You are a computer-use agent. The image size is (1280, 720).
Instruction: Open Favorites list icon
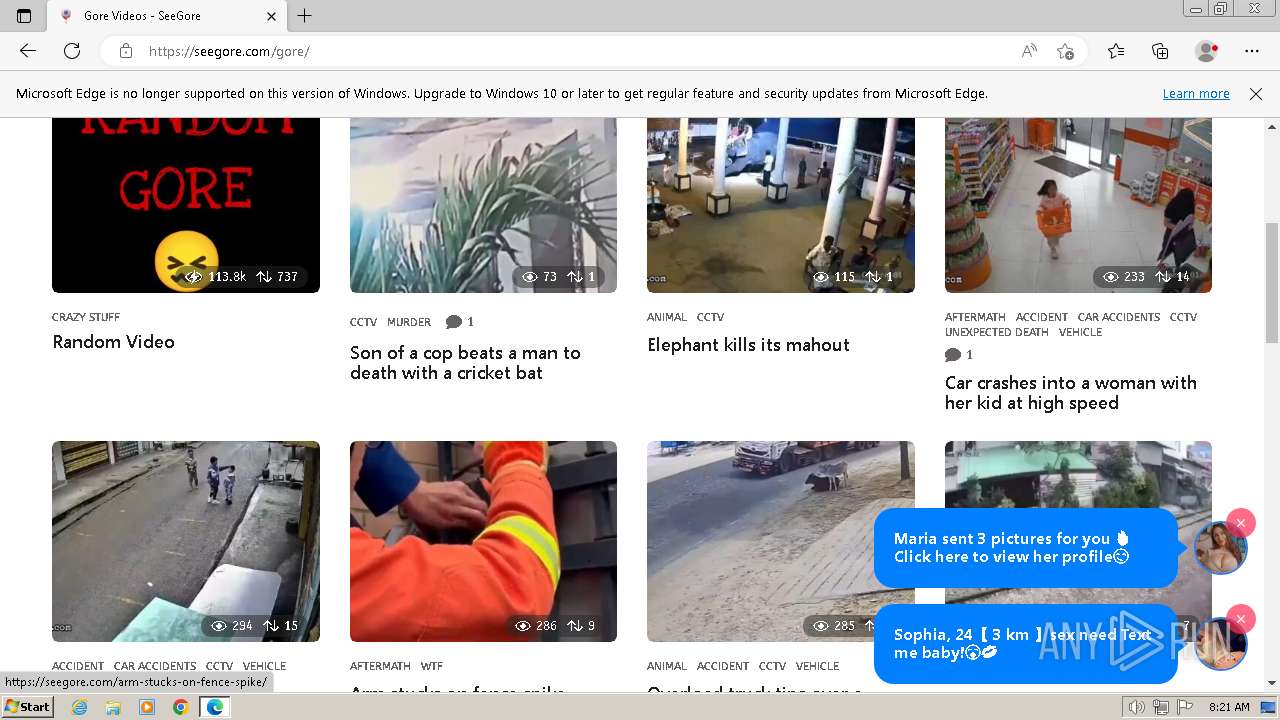pos(1116,51)
